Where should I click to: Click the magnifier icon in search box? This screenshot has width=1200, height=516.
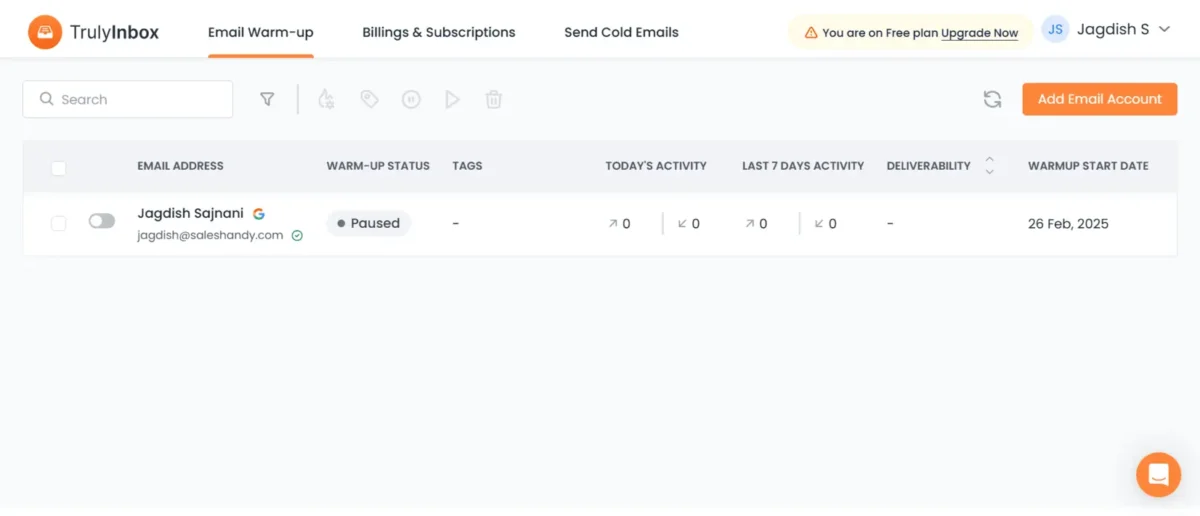click(x=46, y=99)
